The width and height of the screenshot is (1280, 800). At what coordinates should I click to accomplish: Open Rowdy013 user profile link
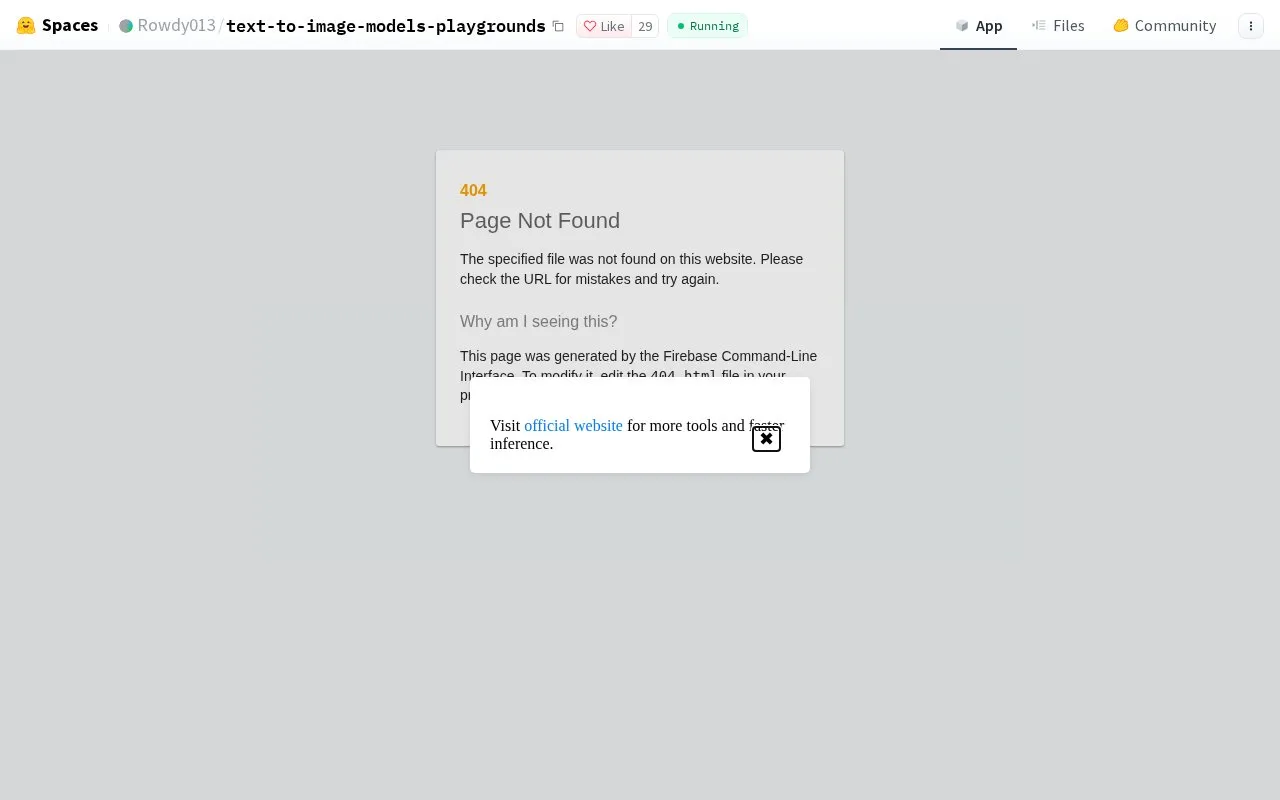[176, 25]
